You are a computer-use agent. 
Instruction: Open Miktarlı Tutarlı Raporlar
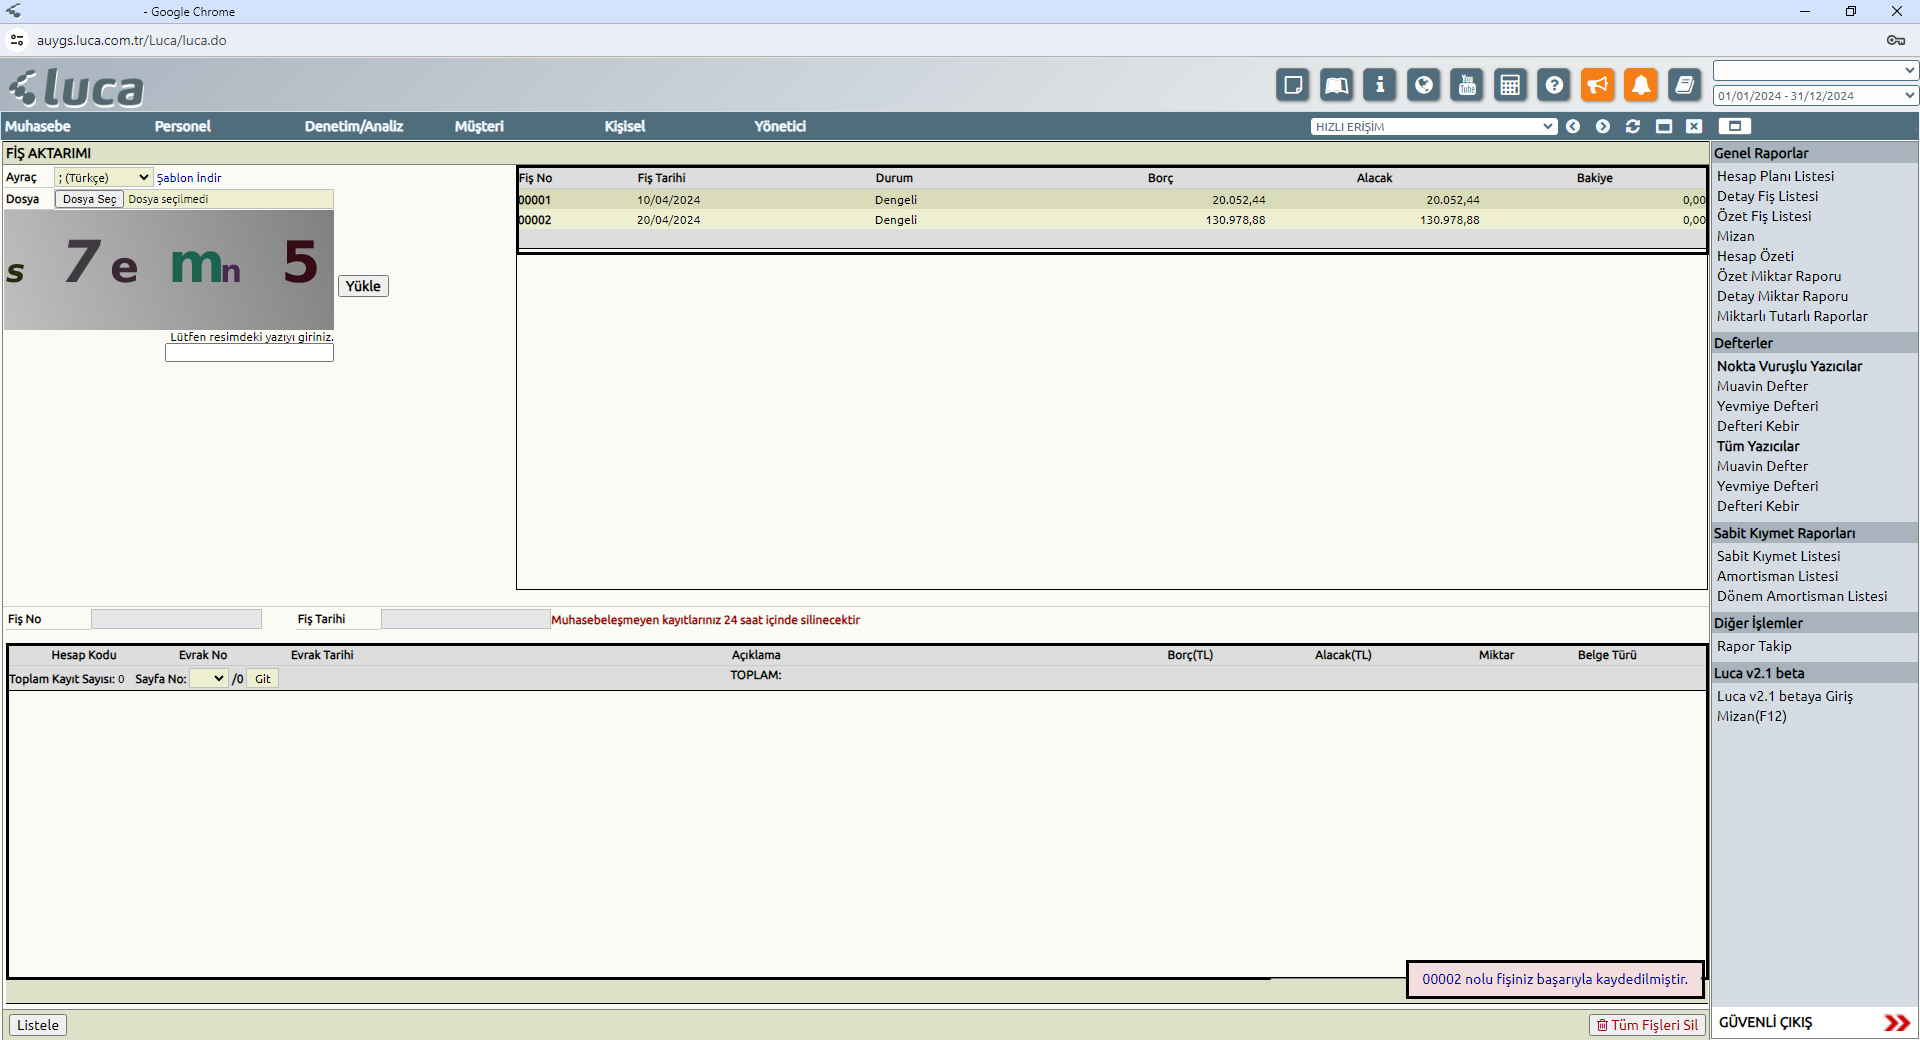(x=1792, y=316)
